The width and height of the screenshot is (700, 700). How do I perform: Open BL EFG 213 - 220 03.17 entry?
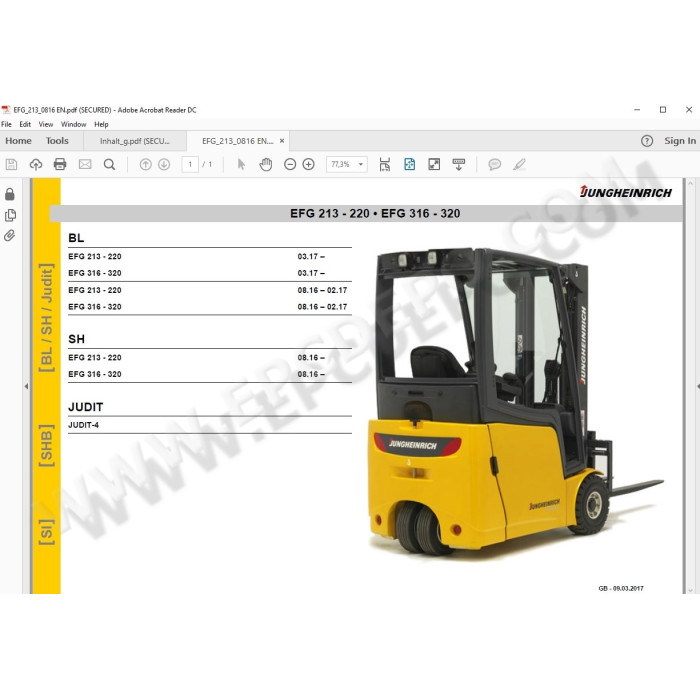click(210, 257)
